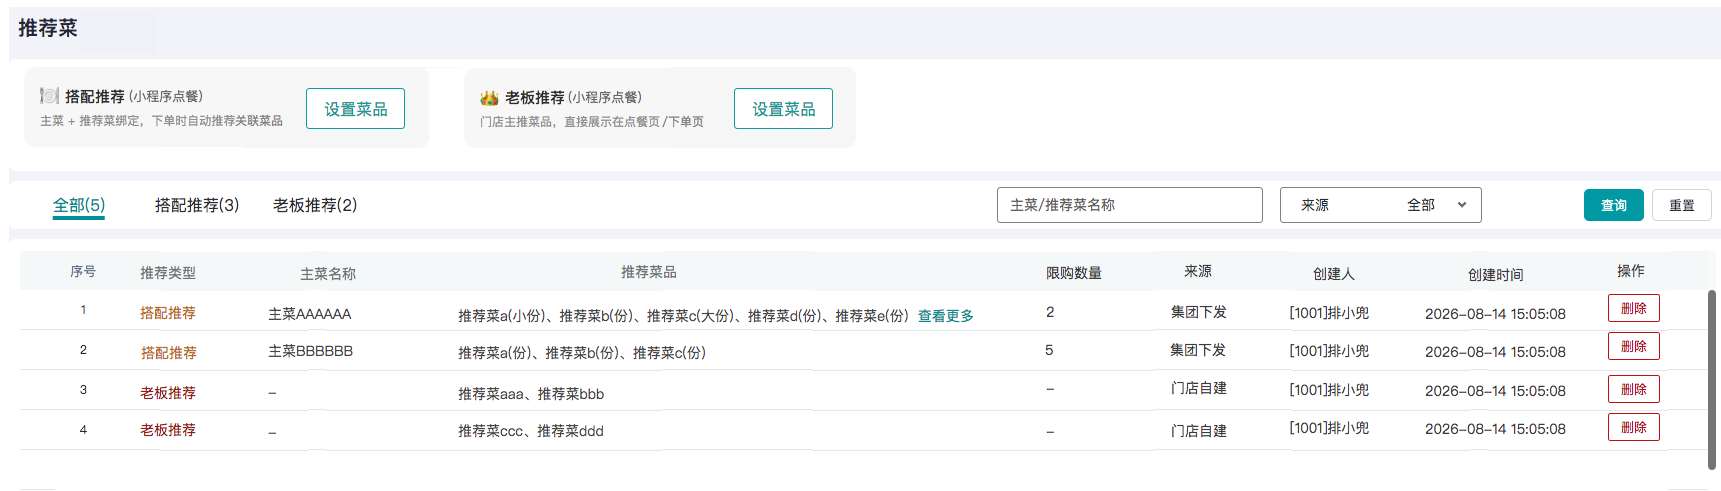Screen dimensions: 1721x491
Task: Delete the 推荐菜ccc、推荐菜ddd row
Action: (x=1633, y=427)
